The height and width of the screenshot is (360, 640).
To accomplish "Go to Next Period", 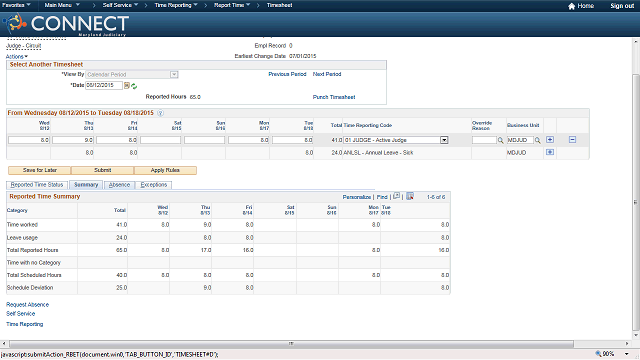I will click(x=327, y=74).
